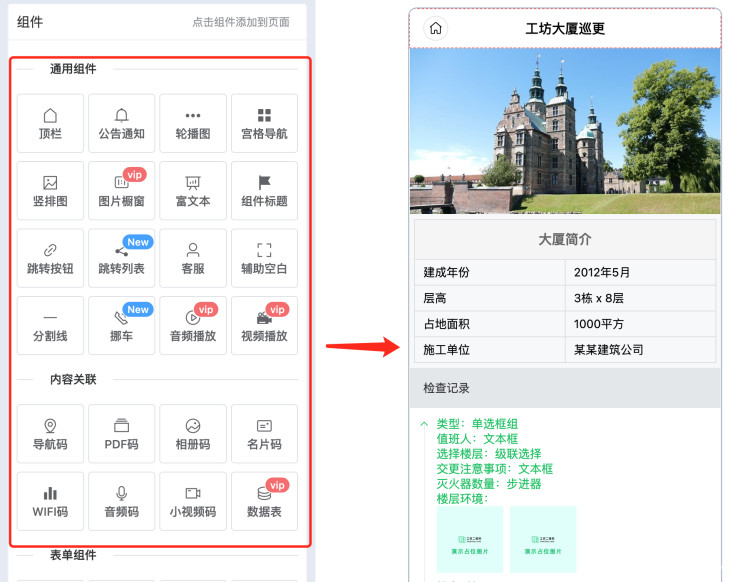Choose the 导航码 navigation code component
This screenshot has height=582, width=750.
point(50,433)
